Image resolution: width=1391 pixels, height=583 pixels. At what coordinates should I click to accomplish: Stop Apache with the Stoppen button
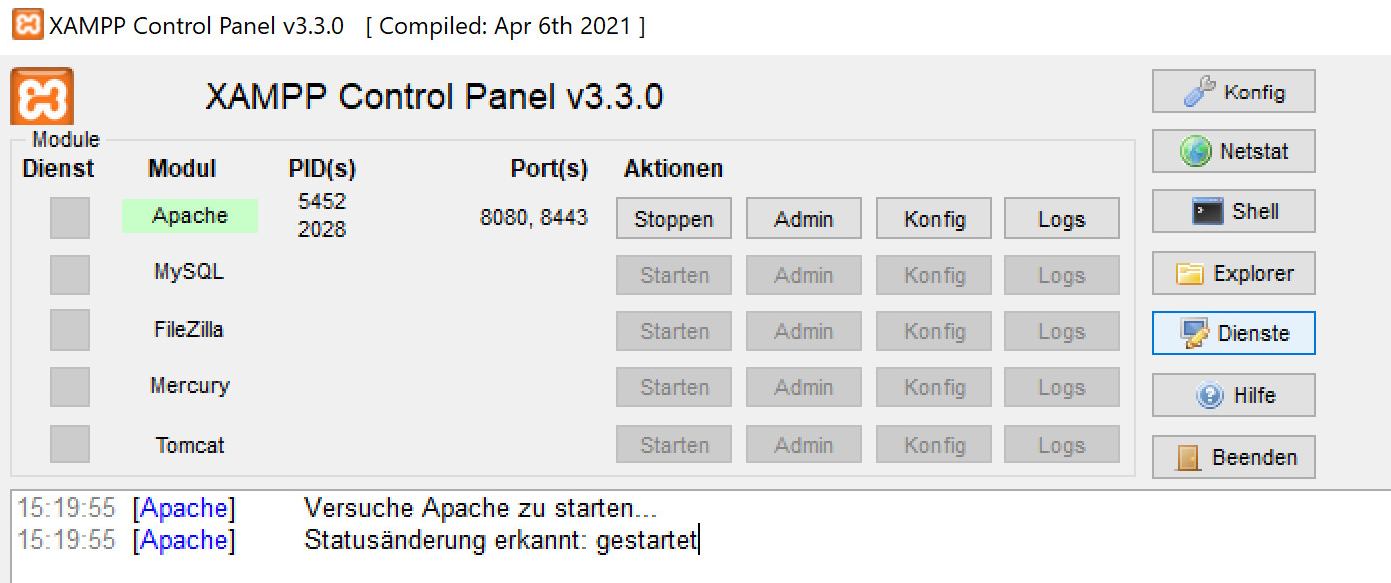[673, 218]
